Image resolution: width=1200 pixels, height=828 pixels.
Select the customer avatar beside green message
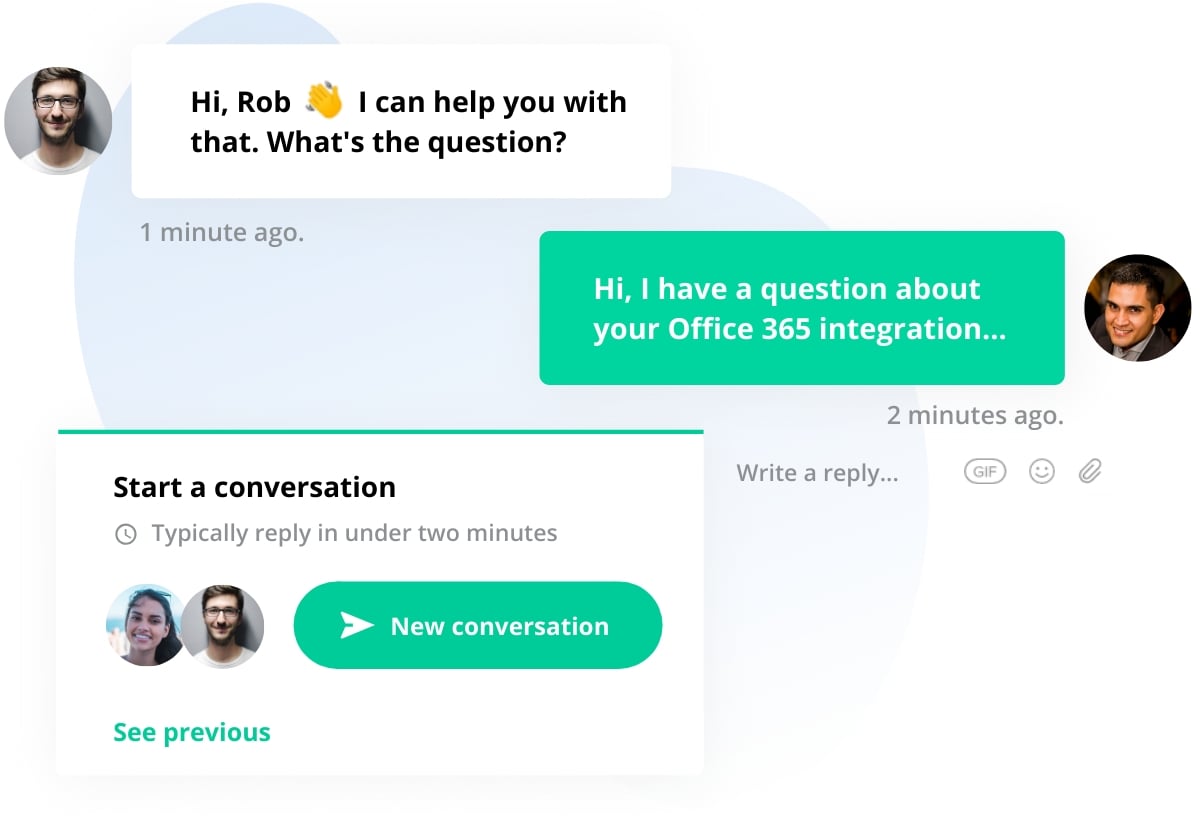1137,308
